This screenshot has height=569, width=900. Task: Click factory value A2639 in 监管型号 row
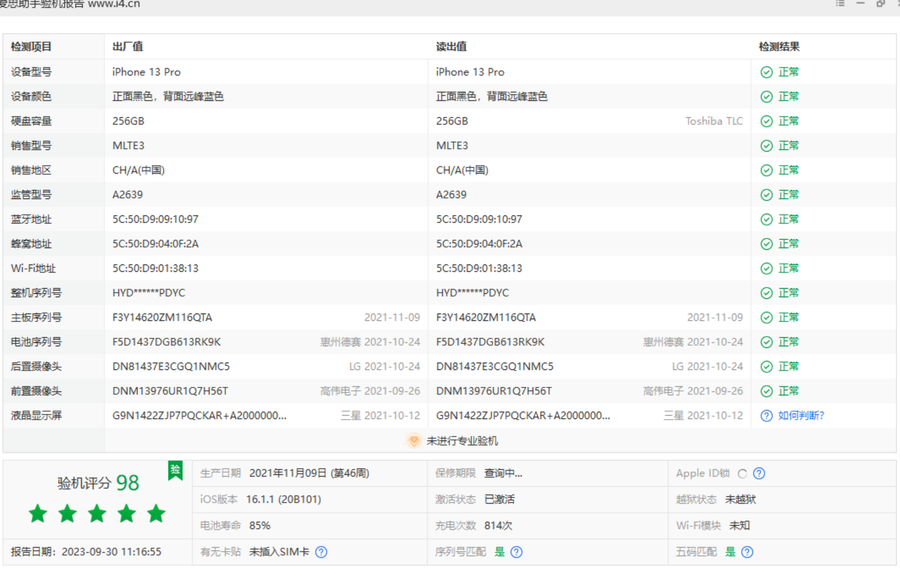(x=127, y=195)
